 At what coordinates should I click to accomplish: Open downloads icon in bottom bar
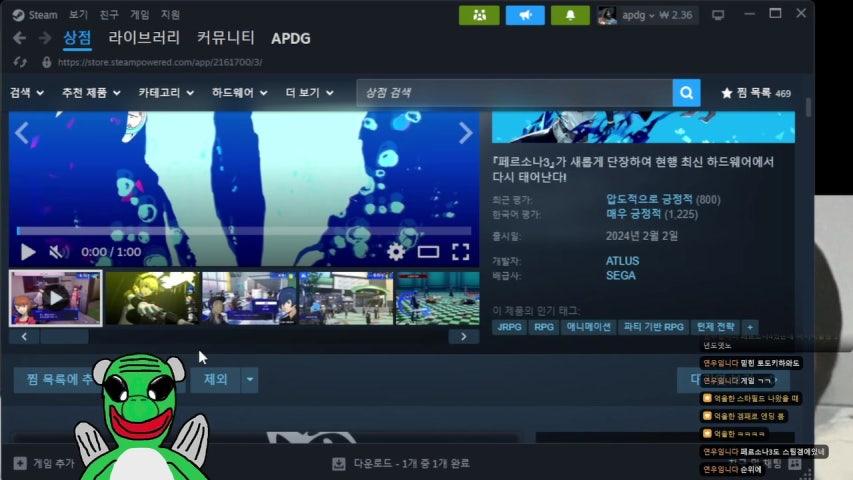pyautogui.click(x=338, y=463)
